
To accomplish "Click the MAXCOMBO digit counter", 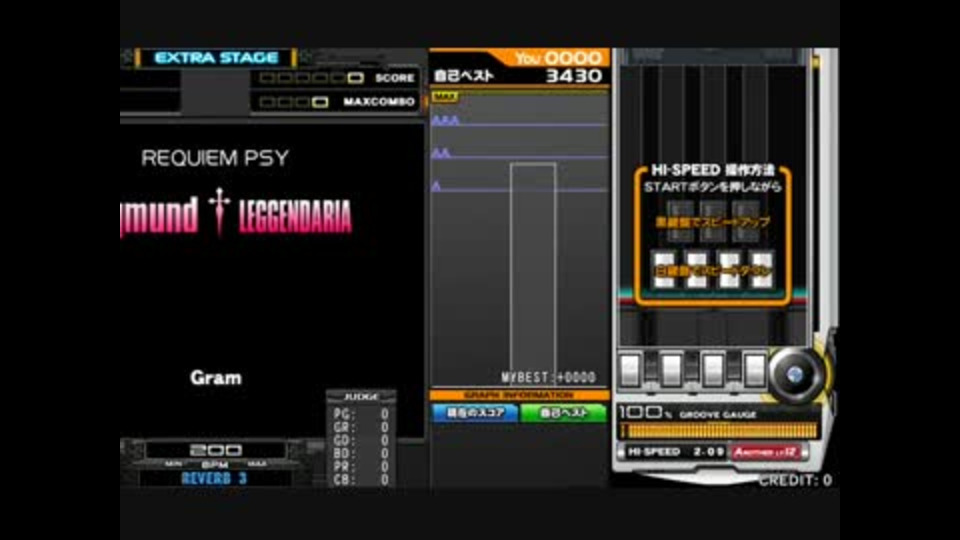I will click(x=294, y=102).
